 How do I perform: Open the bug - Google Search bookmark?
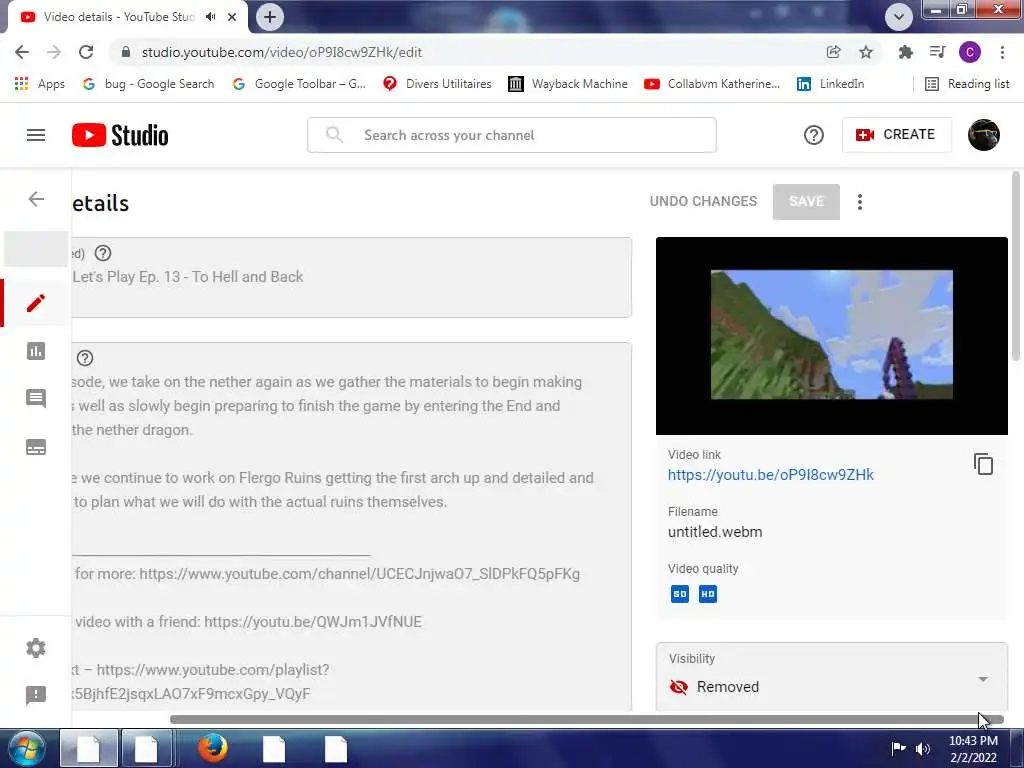148,84
